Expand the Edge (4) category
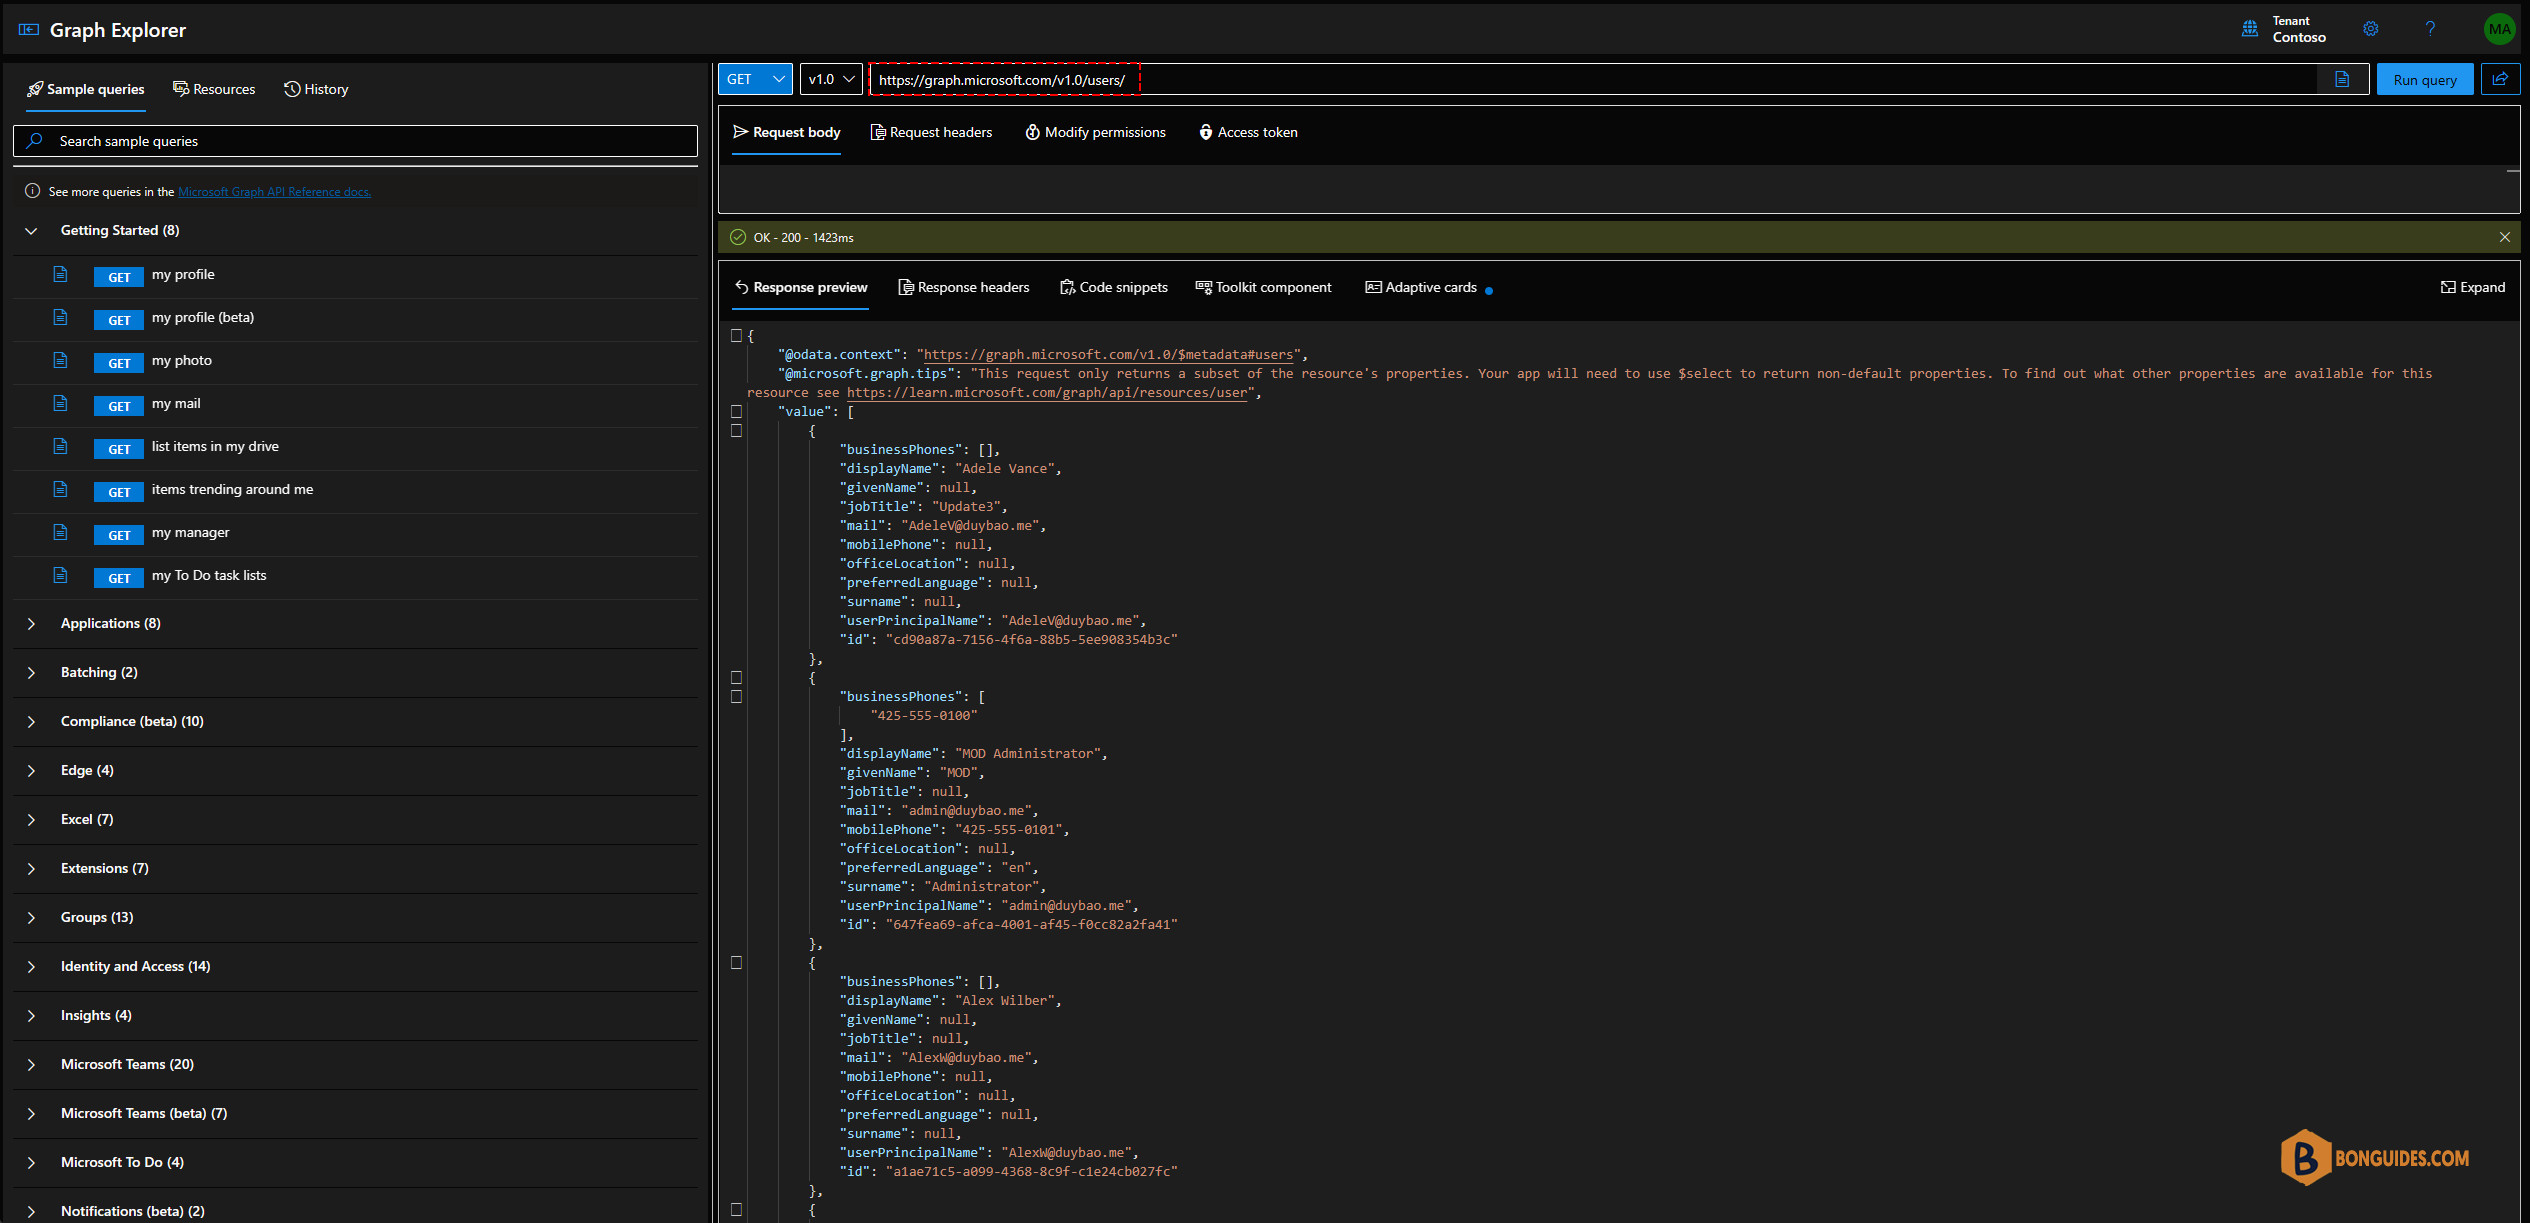This screenshot has width=2530, height=1223. (31, 771)
